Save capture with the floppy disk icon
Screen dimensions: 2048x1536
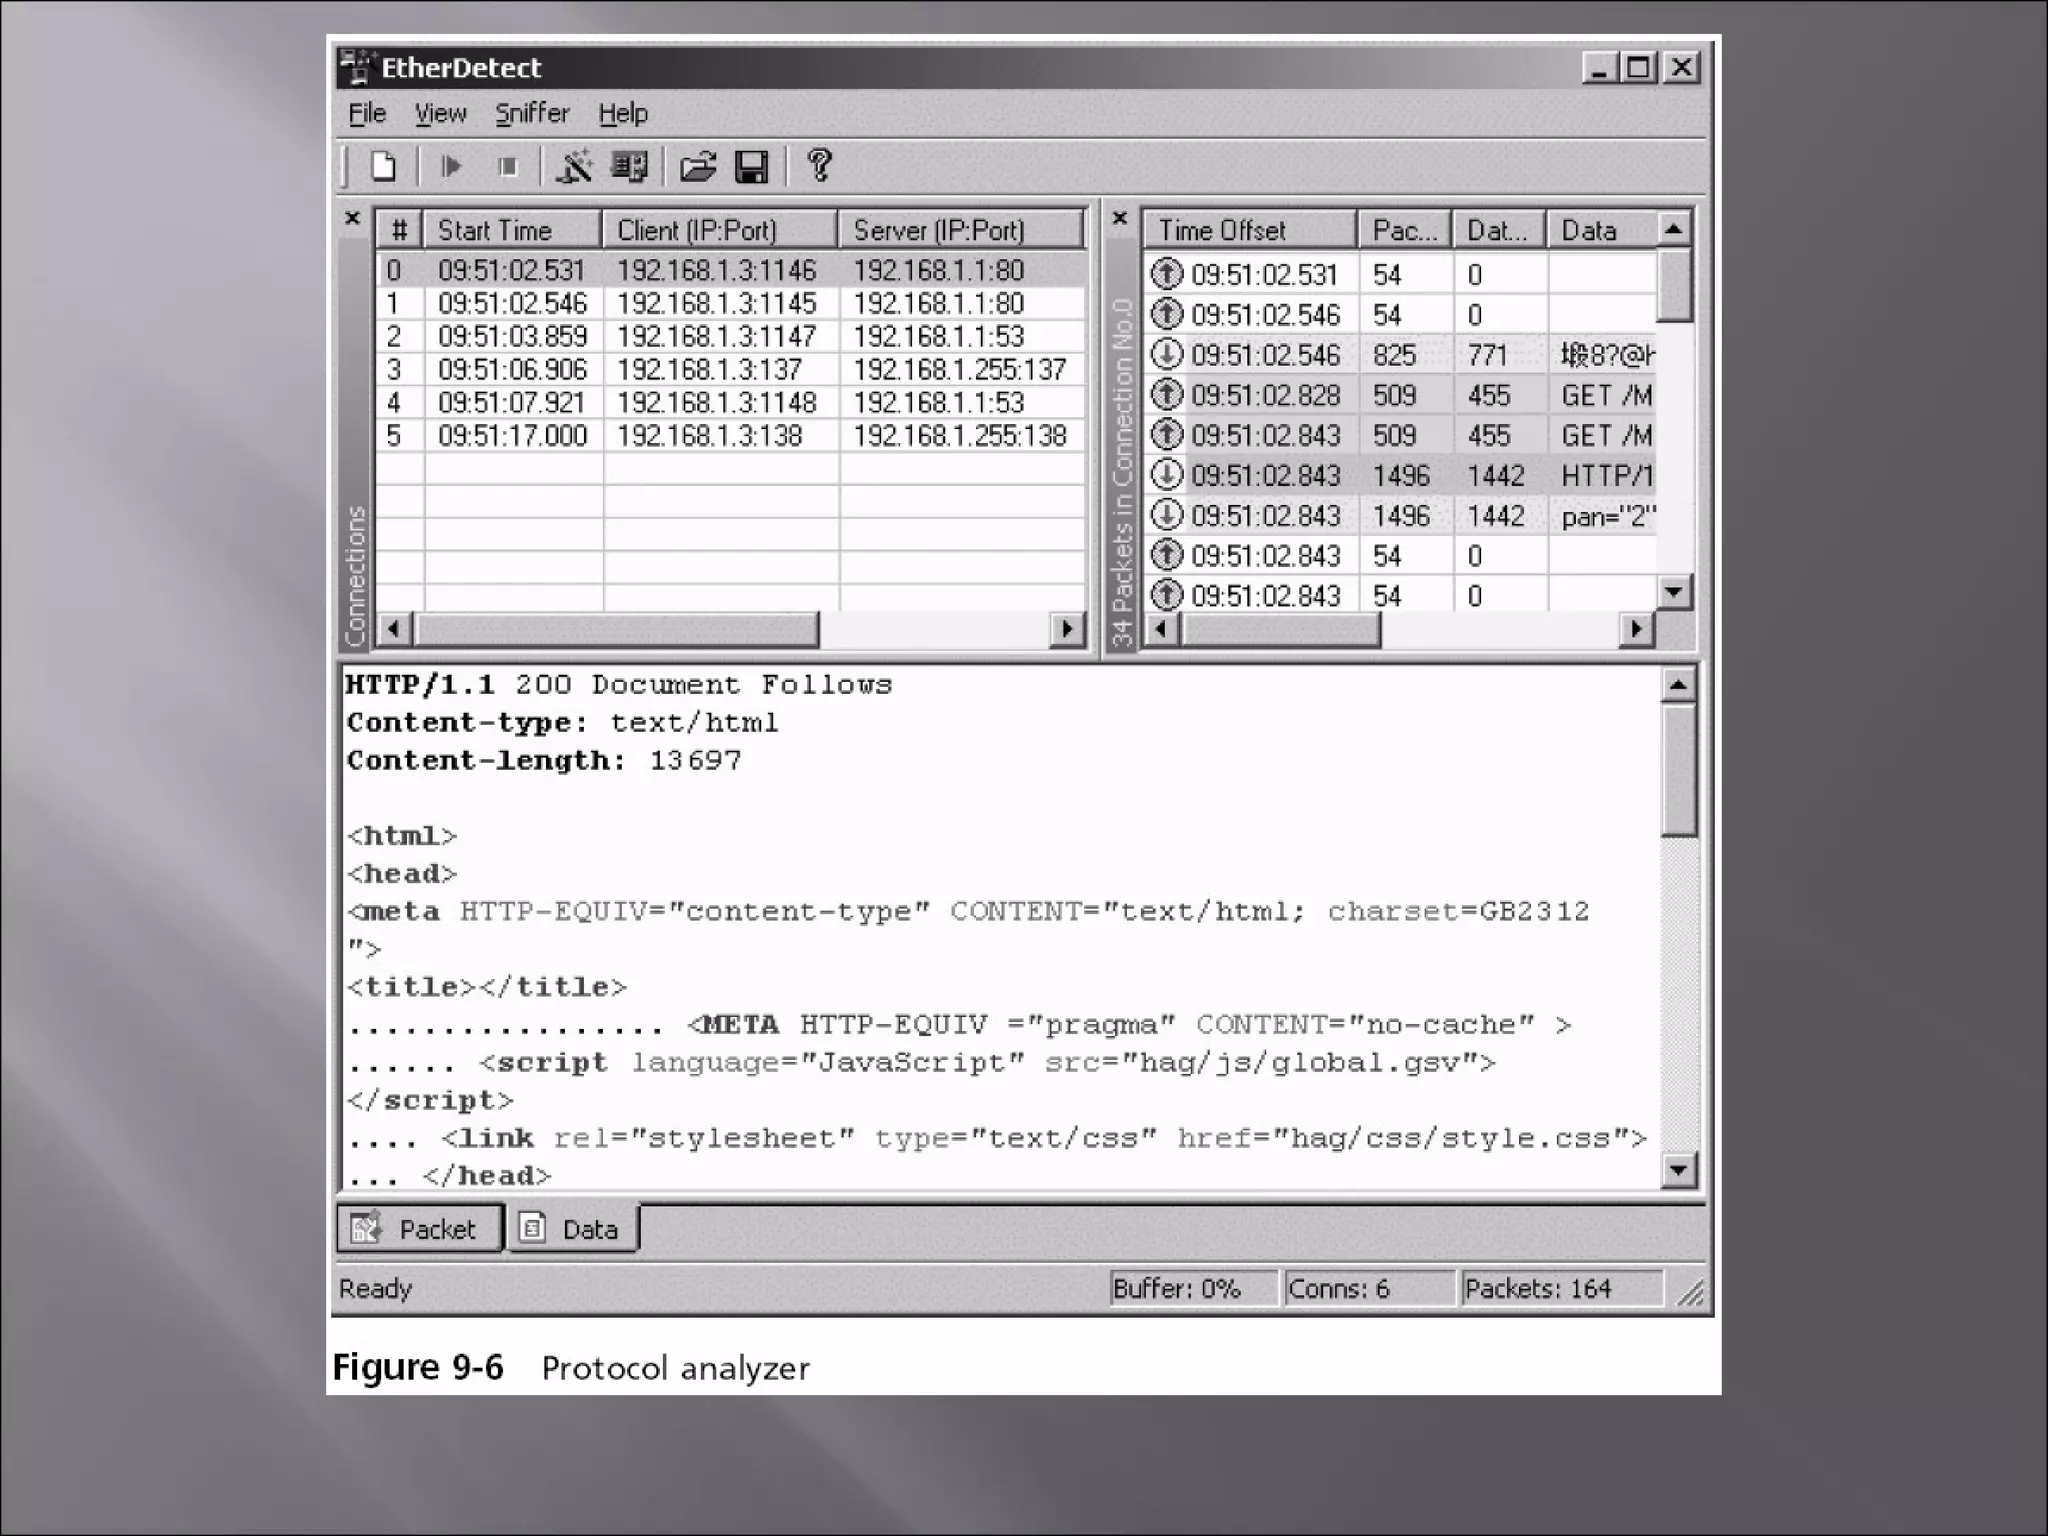point(751,166)
